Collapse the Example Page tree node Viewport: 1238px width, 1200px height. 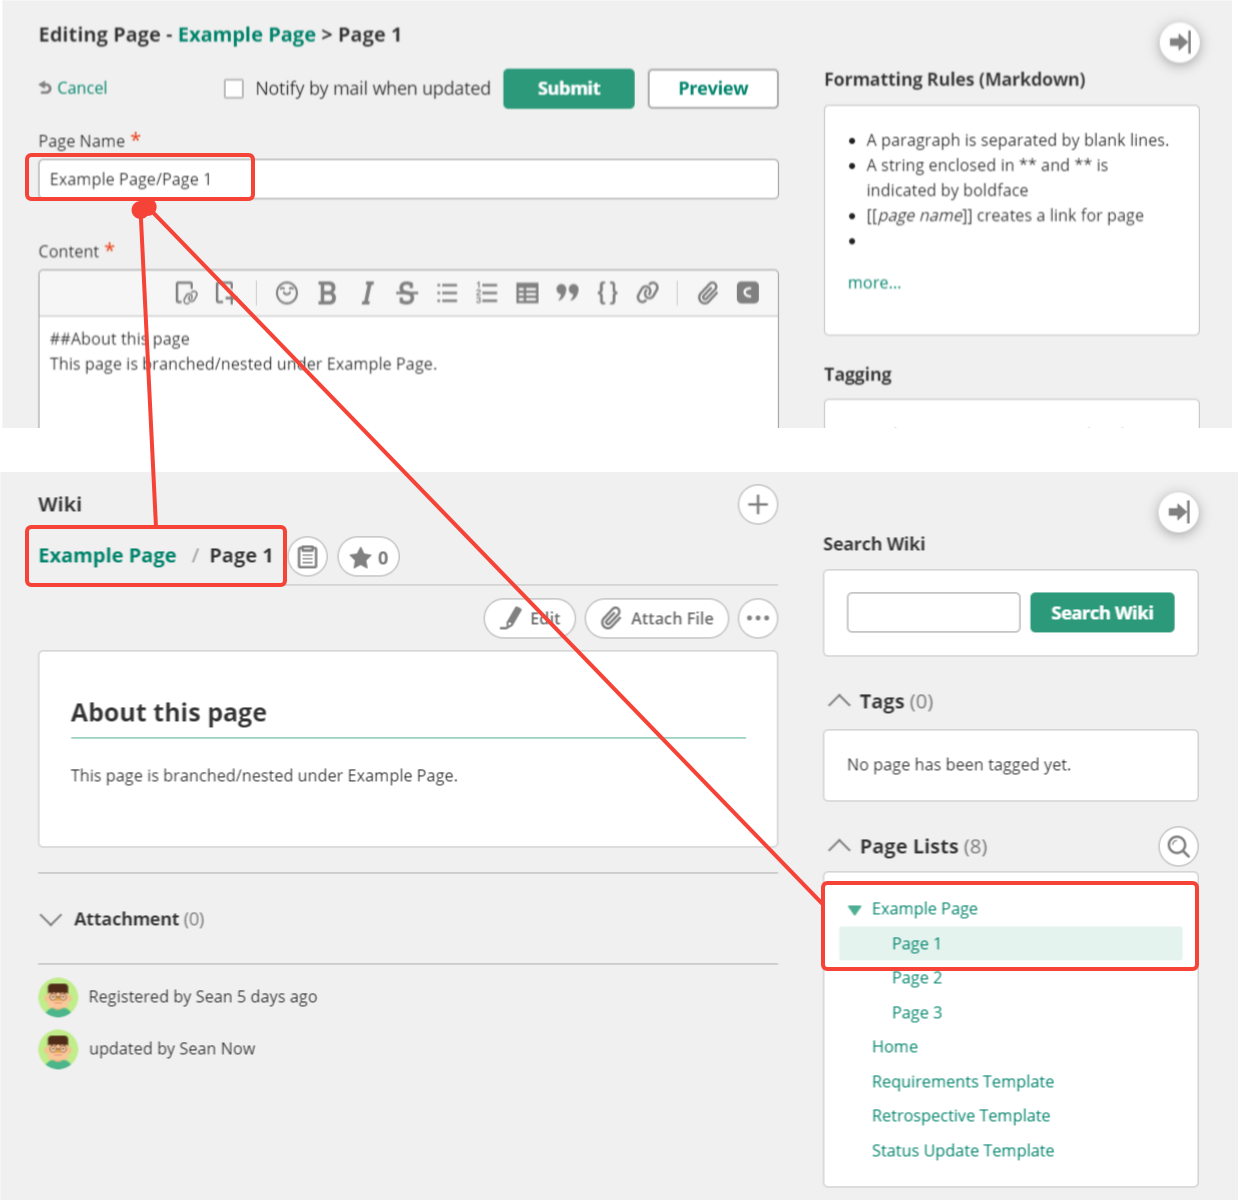(x=854, y=909)
